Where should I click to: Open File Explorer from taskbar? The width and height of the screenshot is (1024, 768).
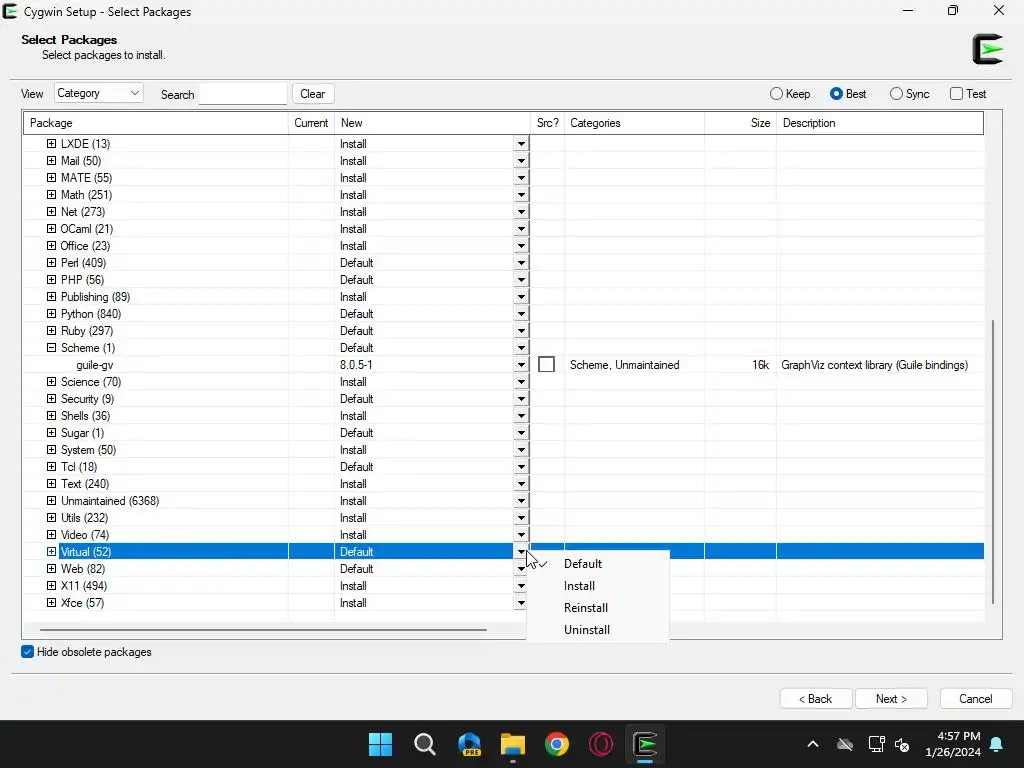click(x=513, y=744)
